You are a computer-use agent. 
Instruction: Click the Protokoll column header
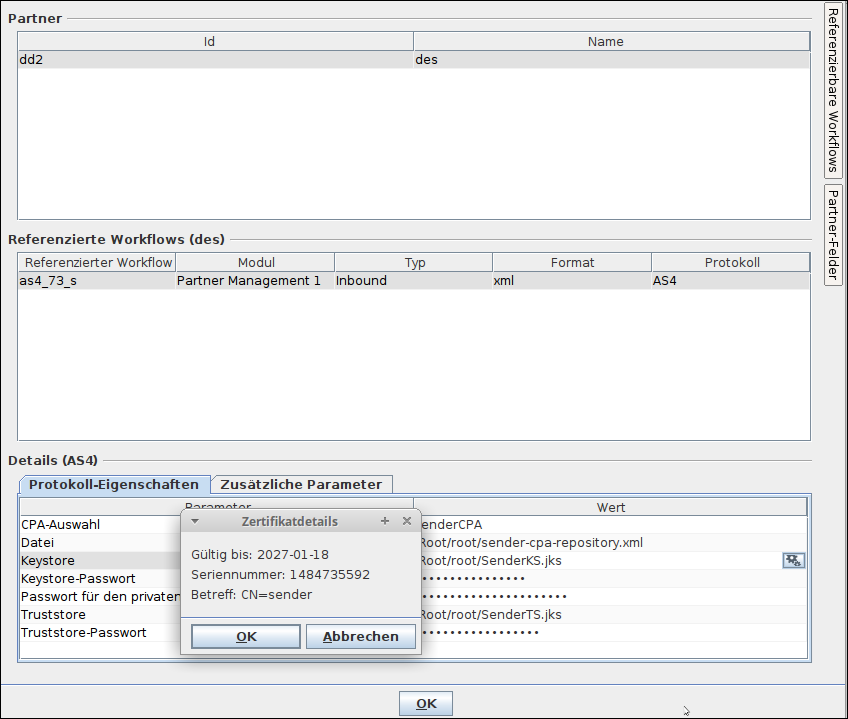[x=731, y=262]
